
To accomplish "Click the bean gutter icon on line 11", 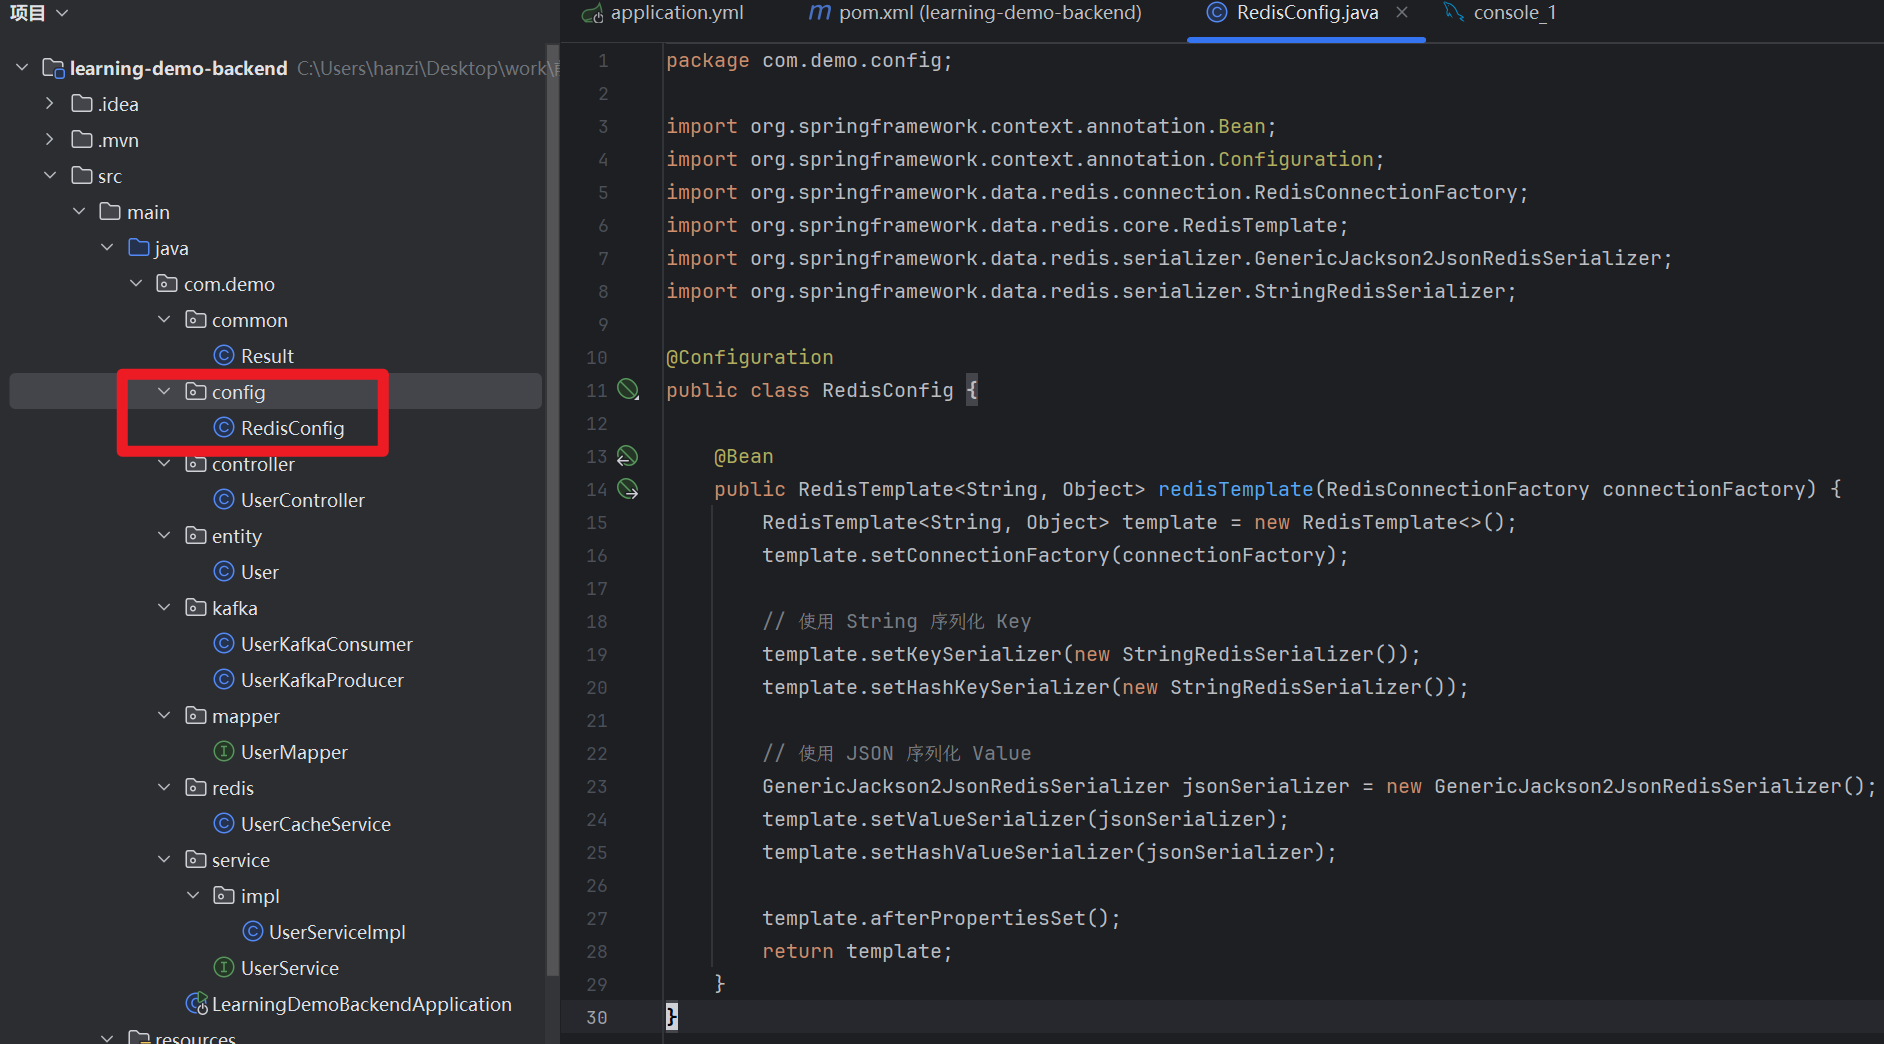I will (x=628, y=390).
